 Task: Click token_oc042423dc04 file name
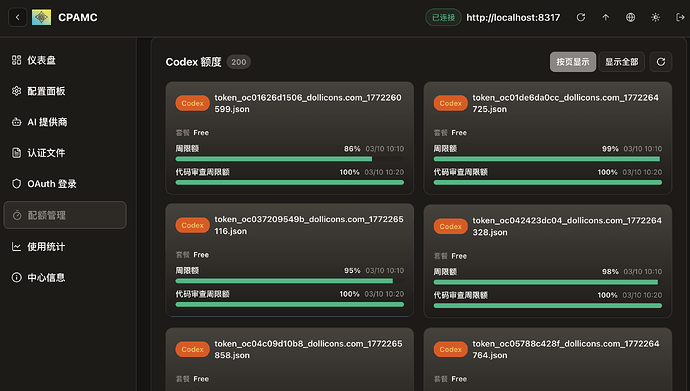567,227
